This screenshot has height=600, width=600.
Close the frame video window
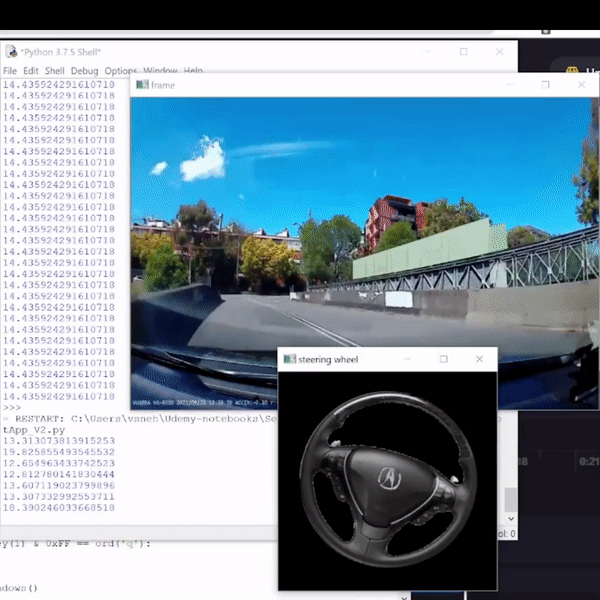click(581, 85)
